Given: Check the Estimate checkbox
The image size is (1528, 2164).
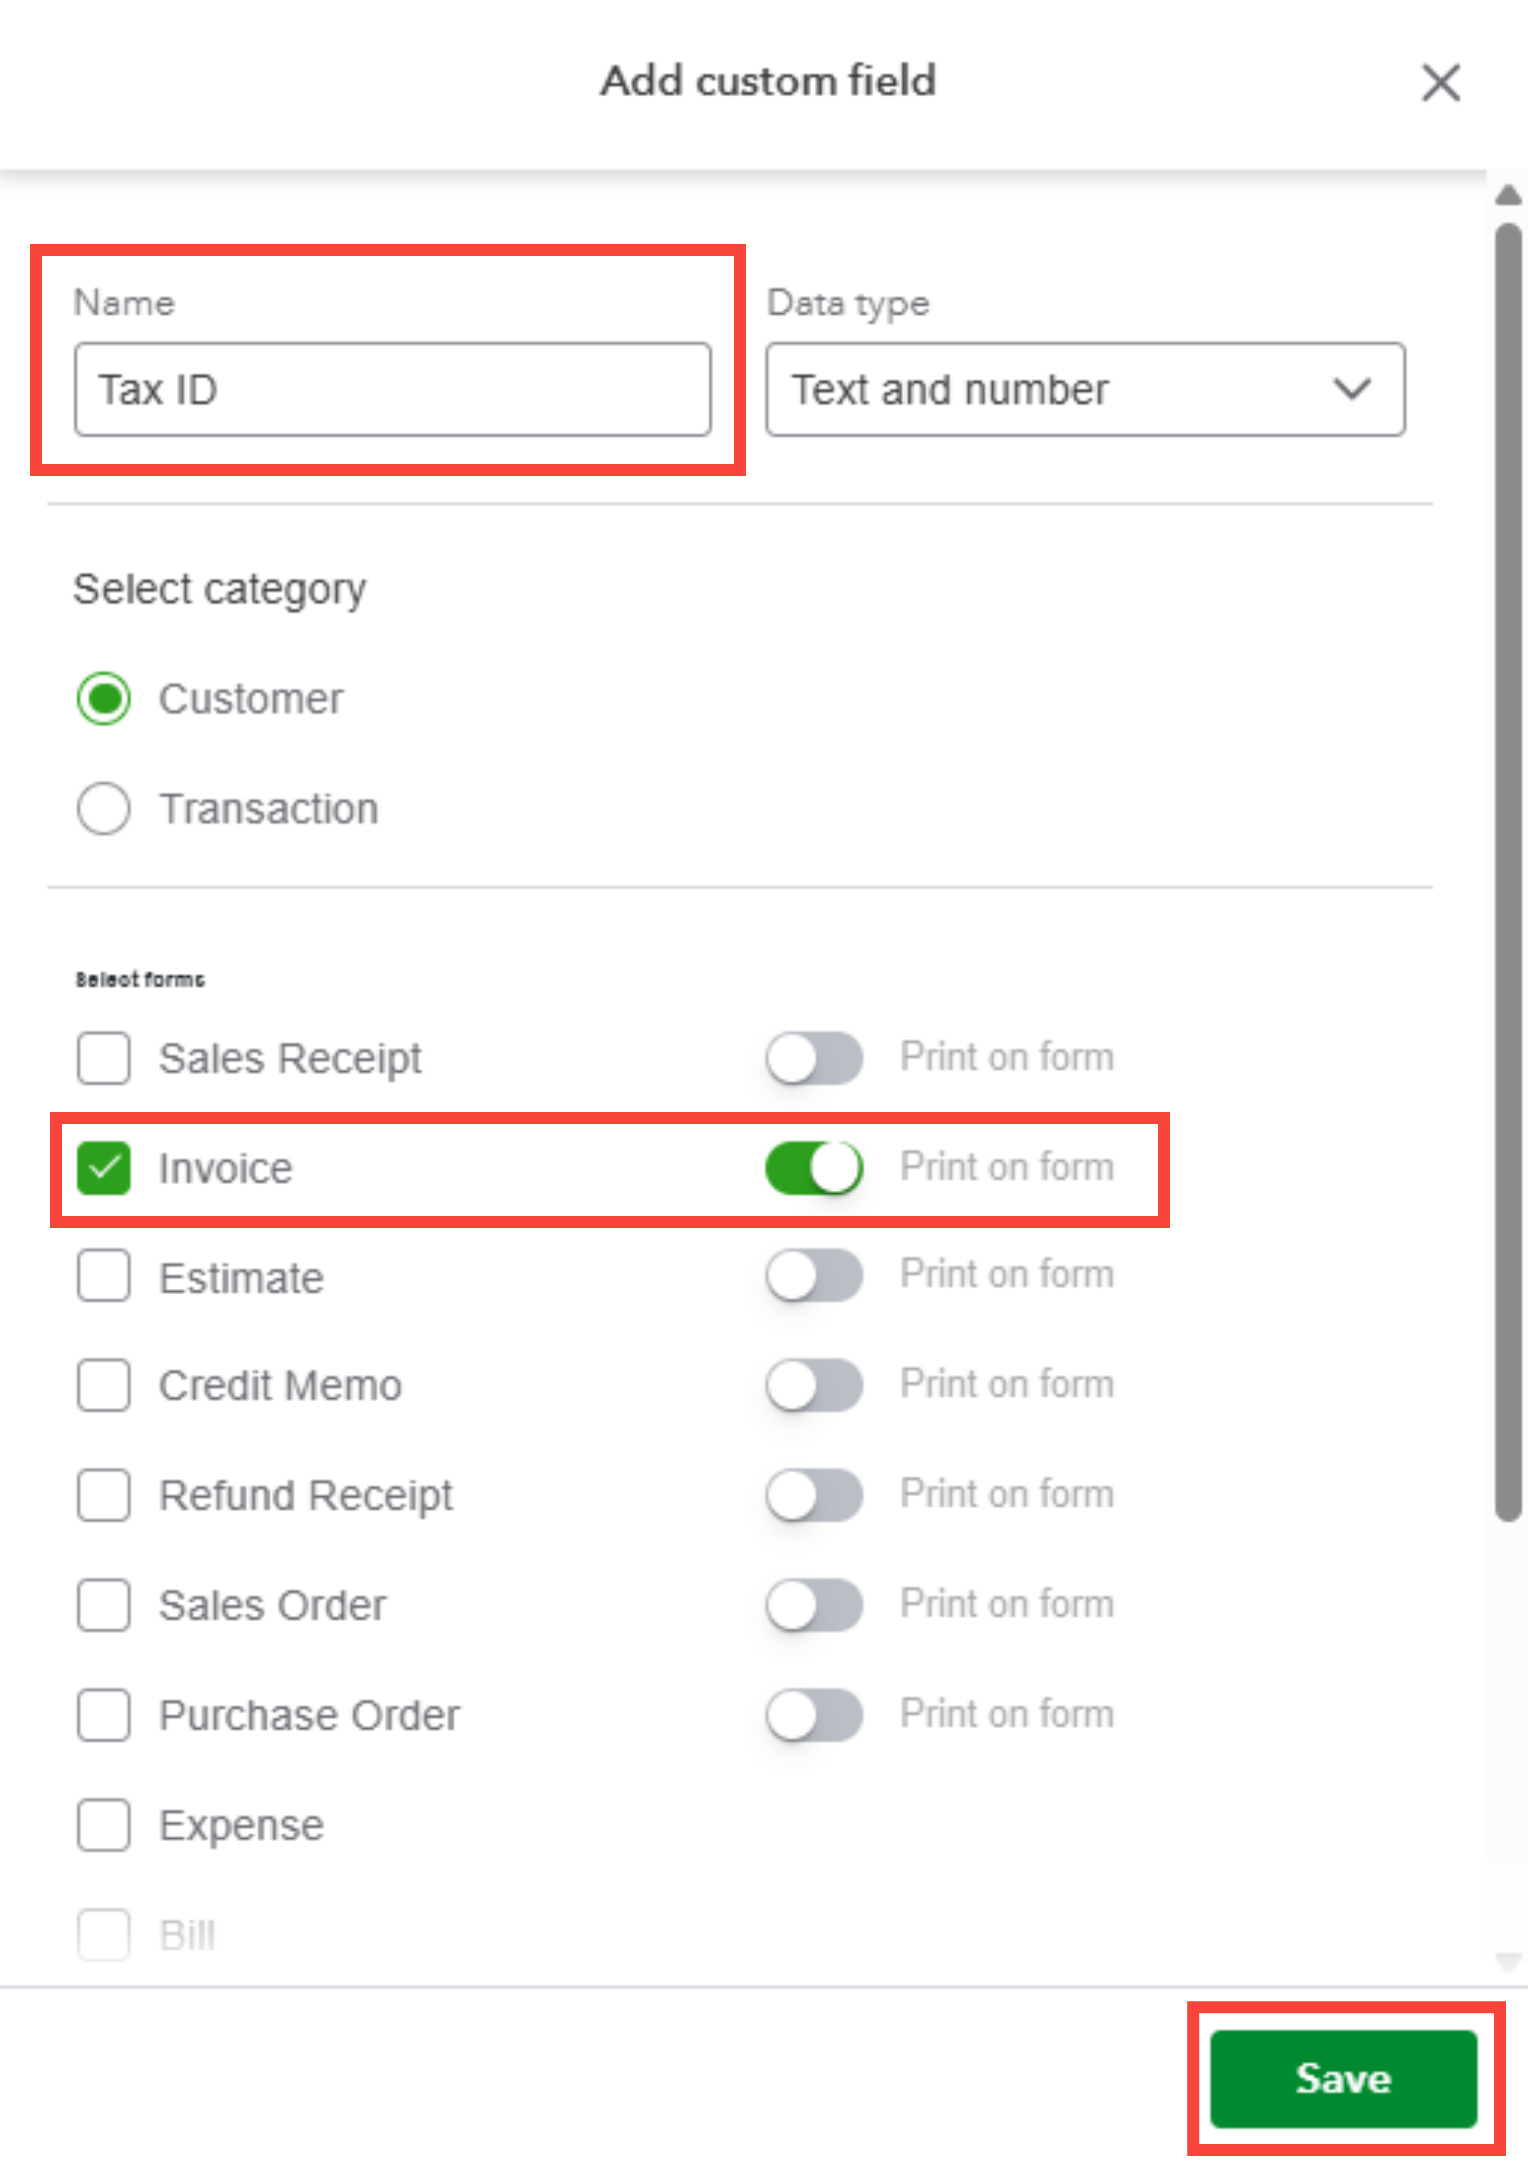Looking at the screenshot, I should pyautogui.click(x=104, y=1276).
